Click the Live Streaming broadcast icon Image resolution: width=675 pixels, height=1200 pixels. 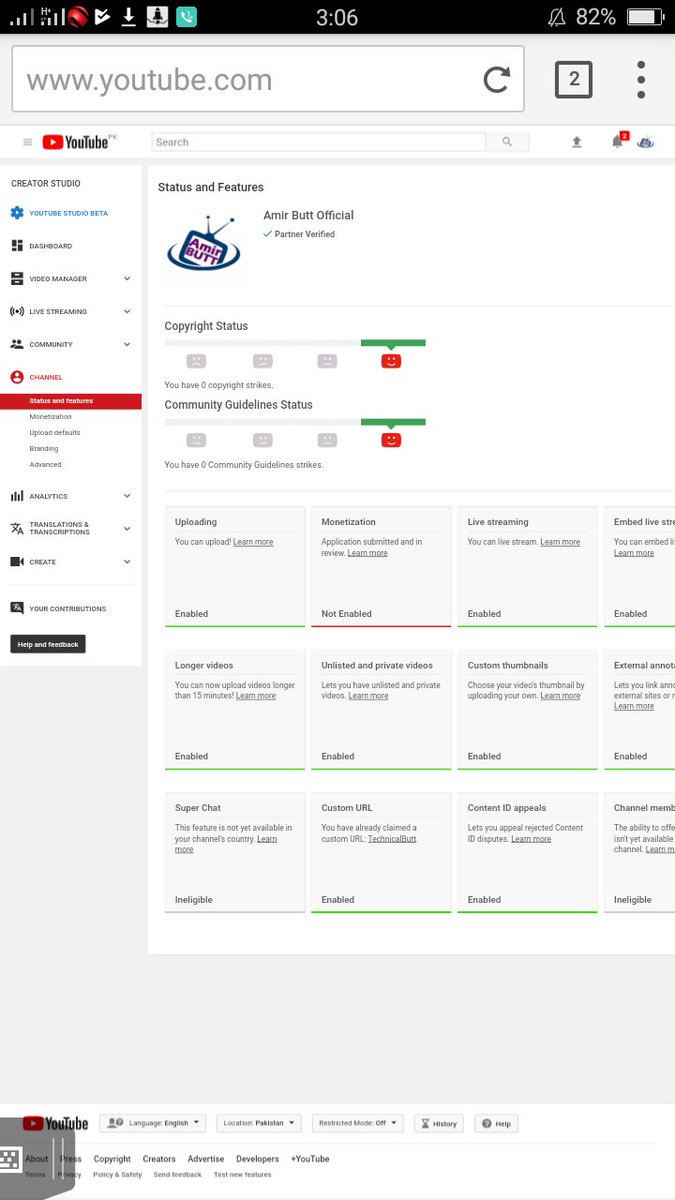coord(17,311)
